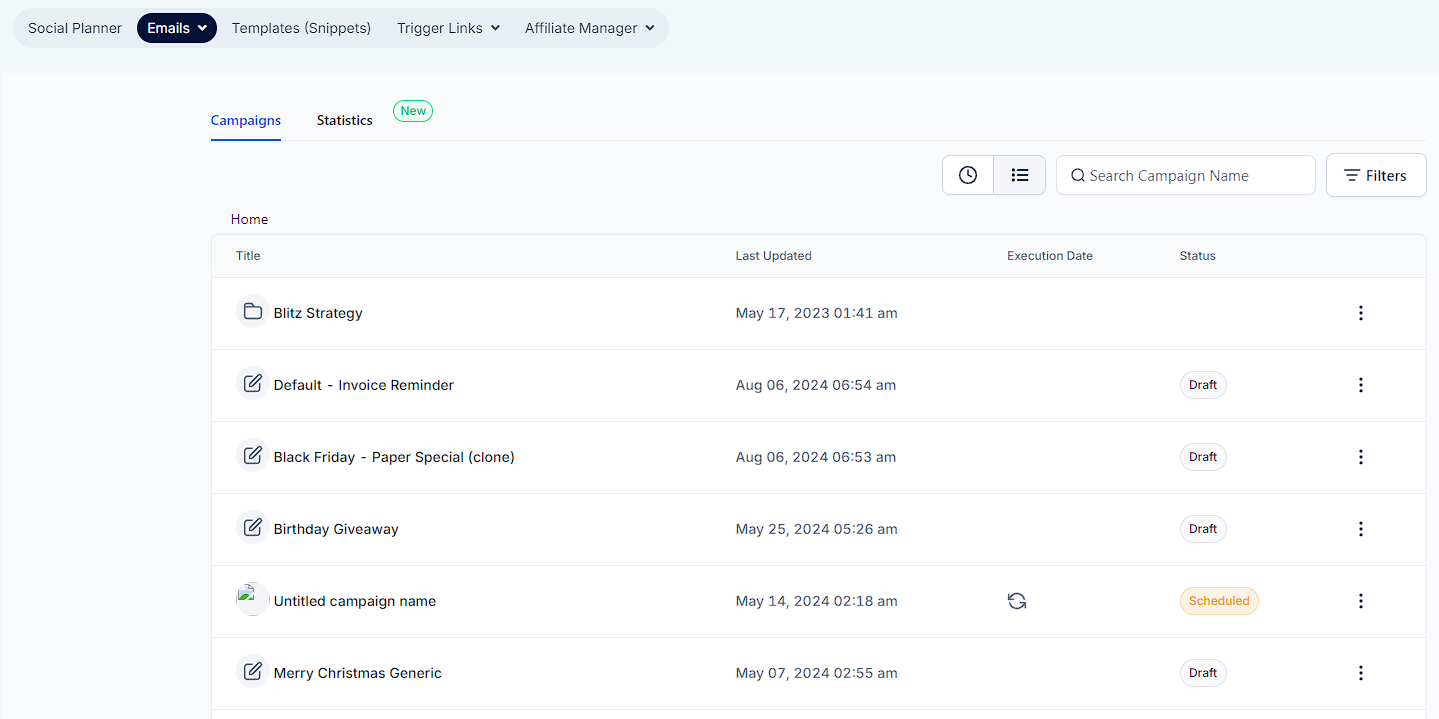This screenshot has height=719, width=1439.
Task: Focus the Search Campaign Name field
Action: click(x=1186, y=175)
